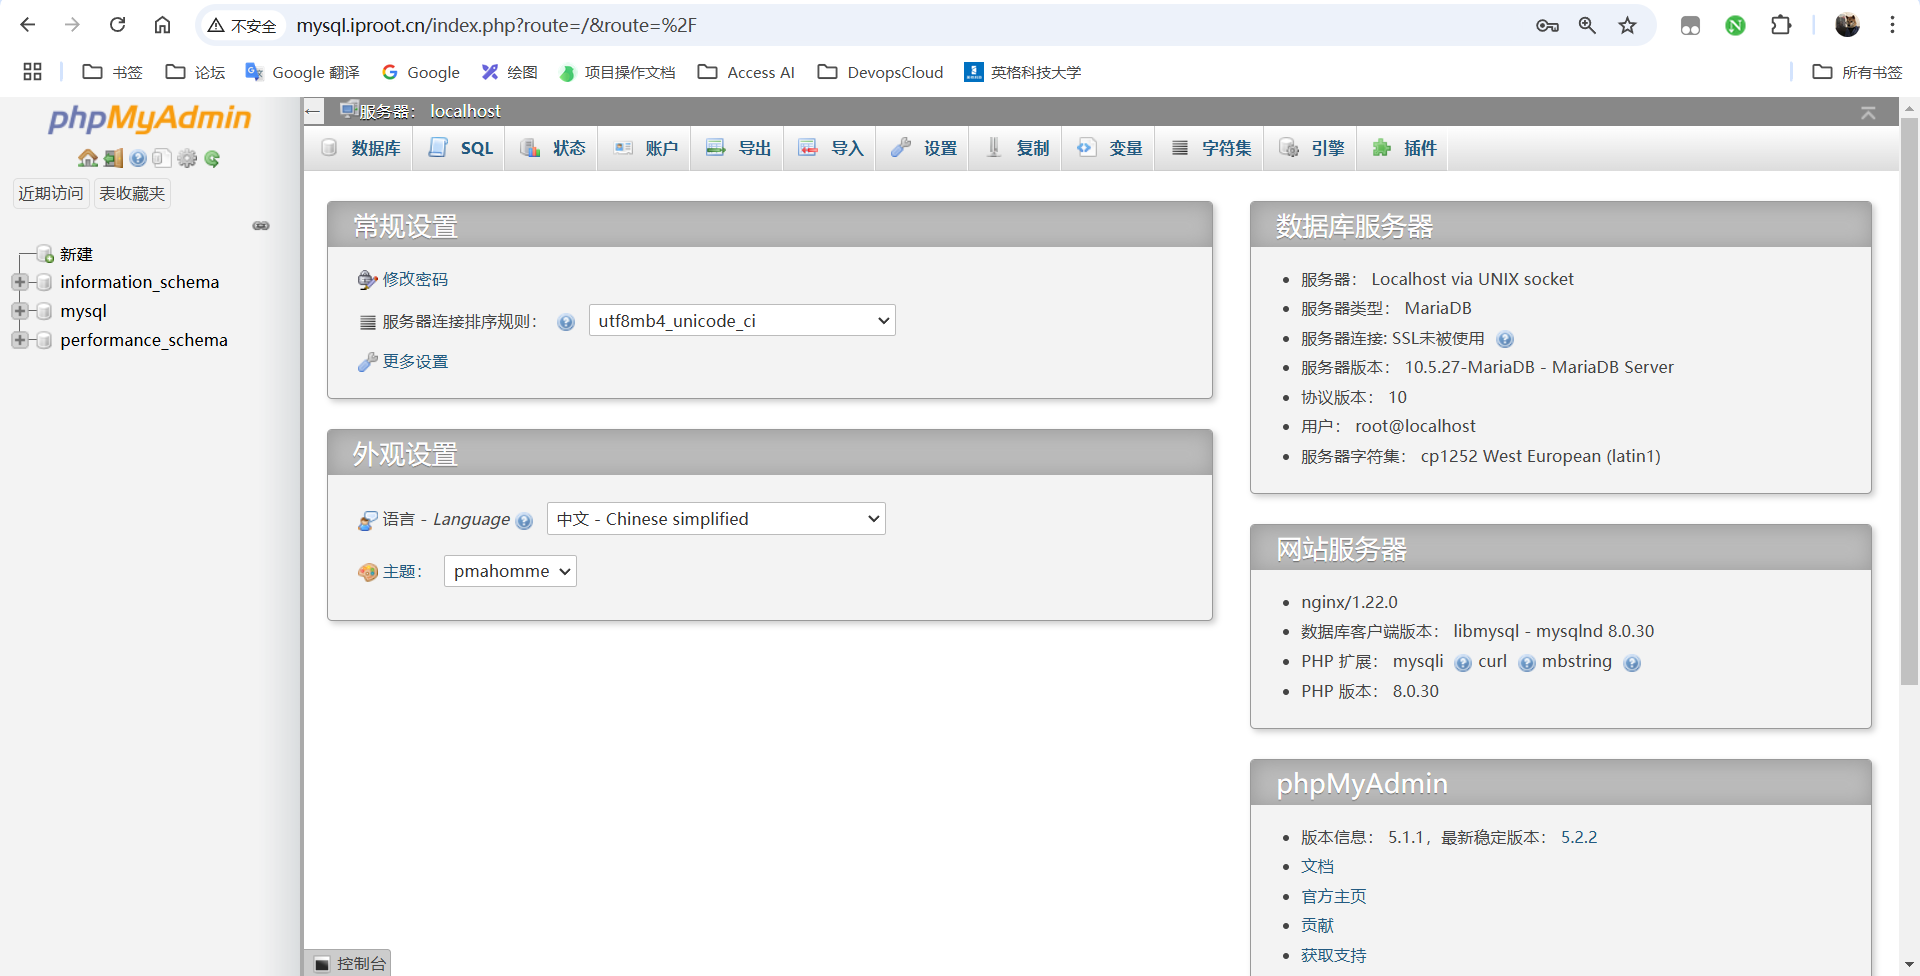Open phpMyAdmin documentation via the question-mark icon
The height and width of the screenshot is (976, 1920).
pyautogui.click(x=137, y=158)
